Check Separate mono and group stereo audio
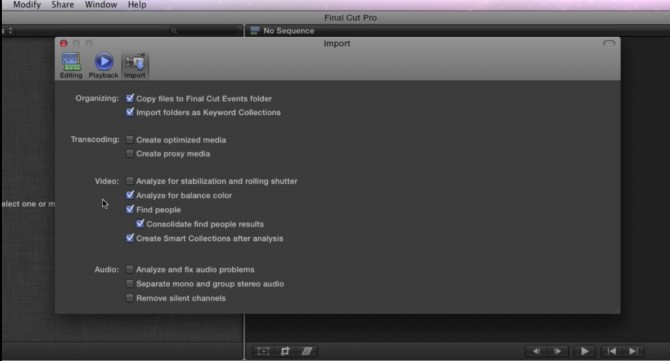670x361 pixels. coord(129,284)
